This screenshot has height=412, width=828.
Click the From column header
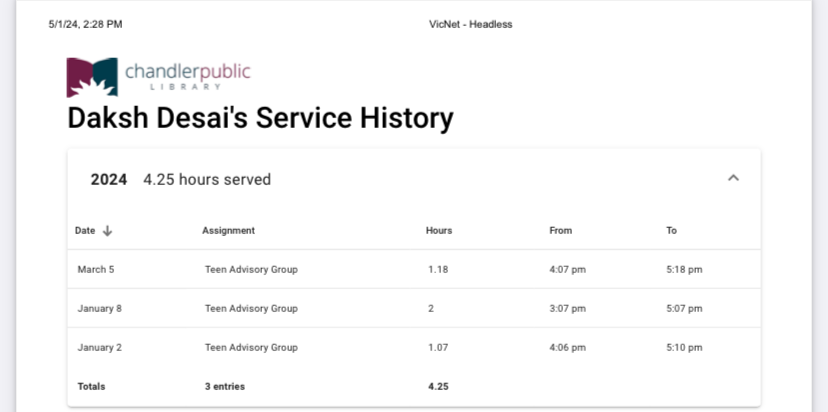[560, 231]
